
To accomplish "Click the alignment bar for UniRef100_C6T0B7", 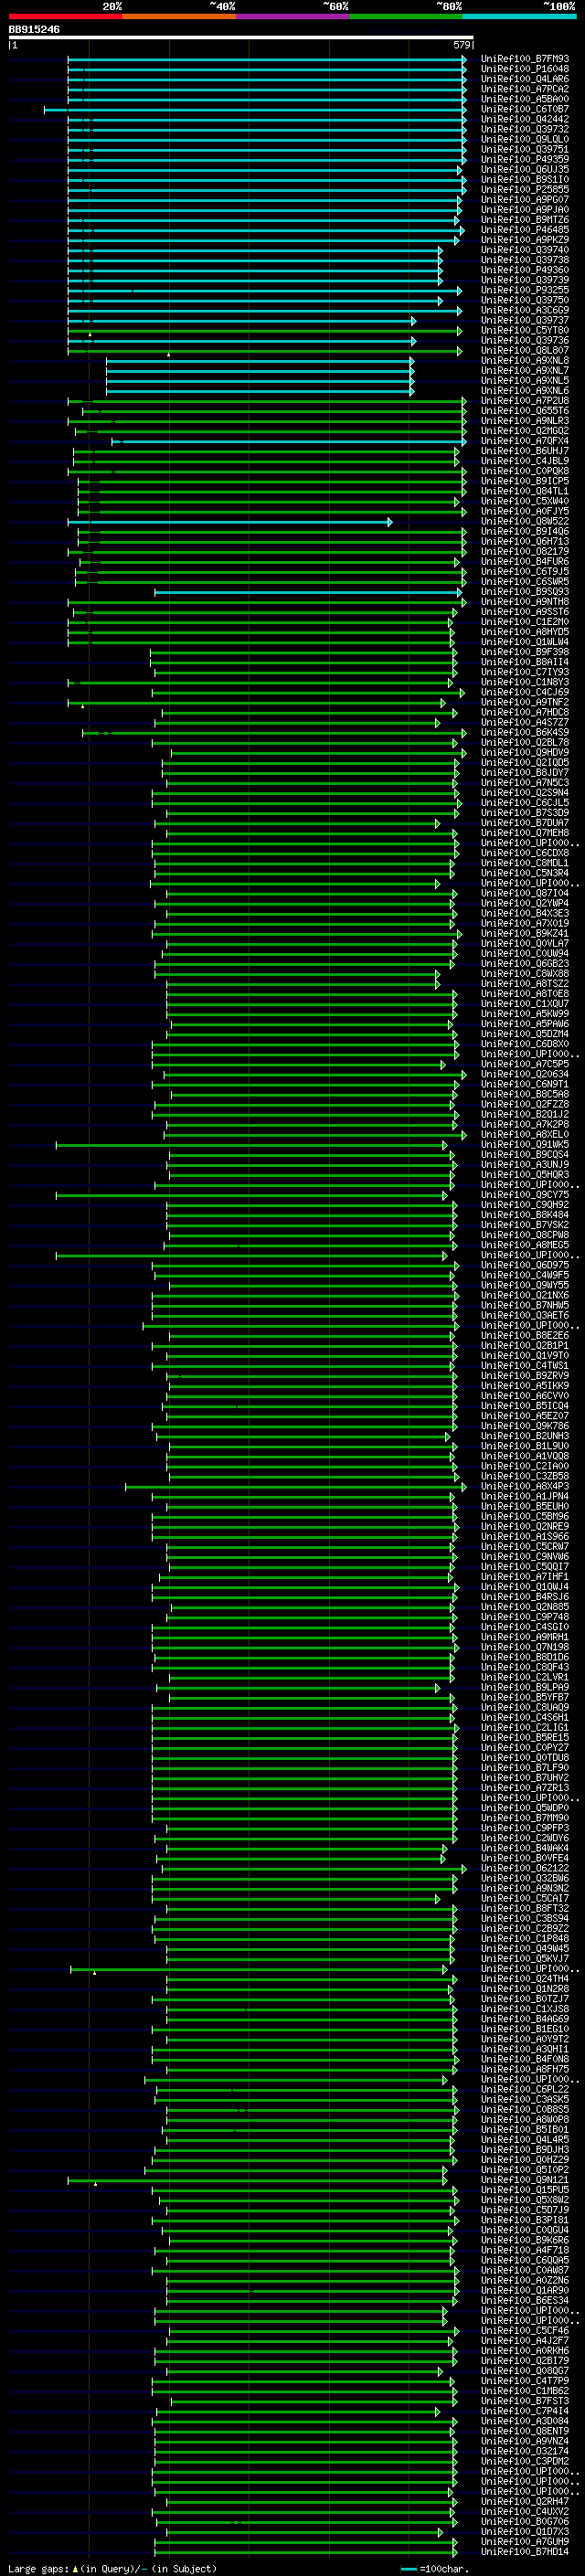I will [255, 109].
